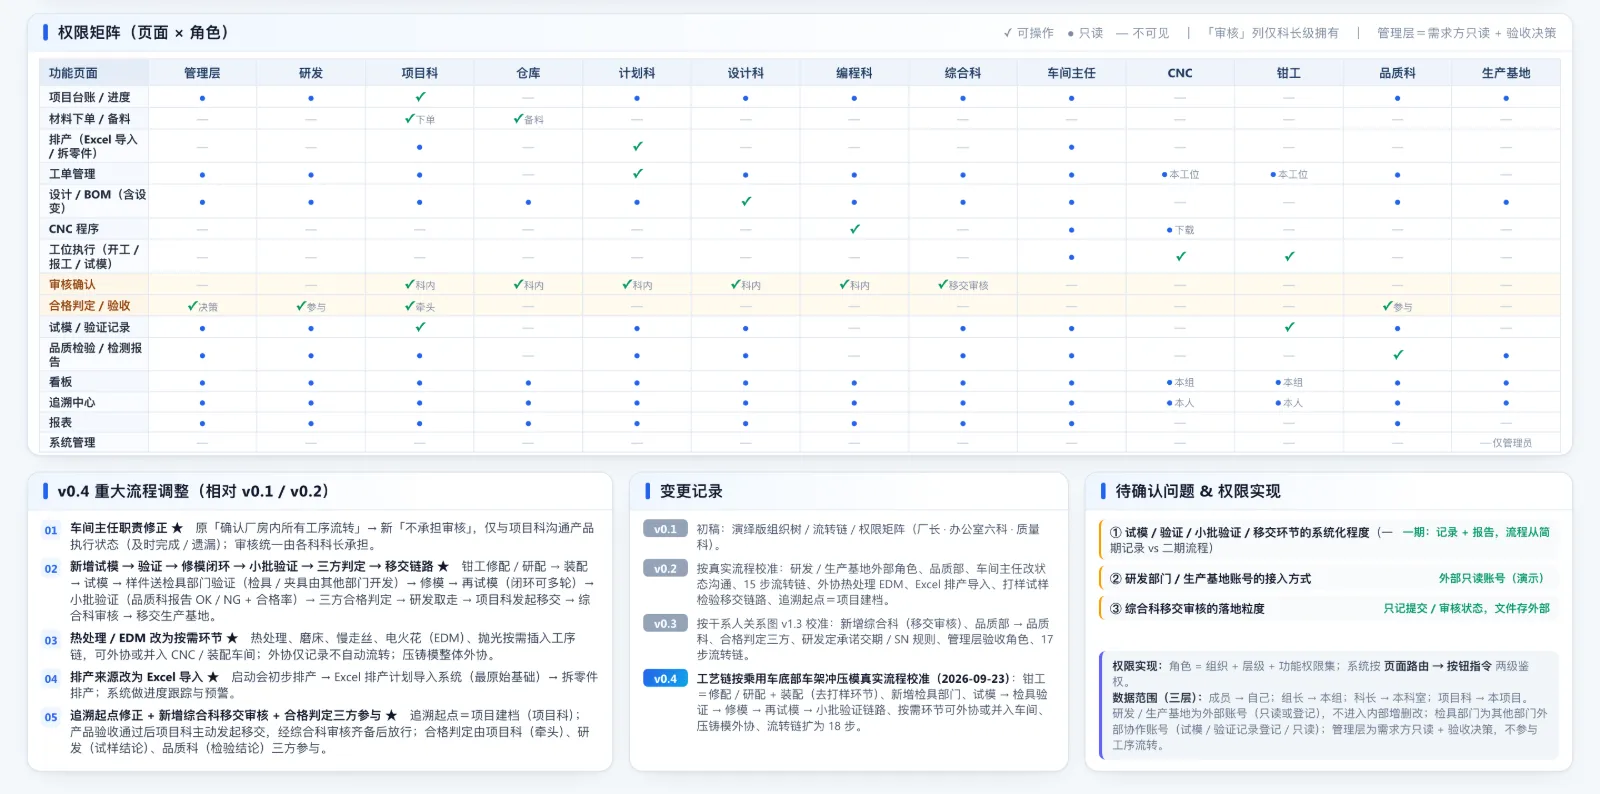This screenshot has width=1600, height=794.
Task: Click the v0.4 version badge in 变更记录
Action: click(x=665, y=679)
